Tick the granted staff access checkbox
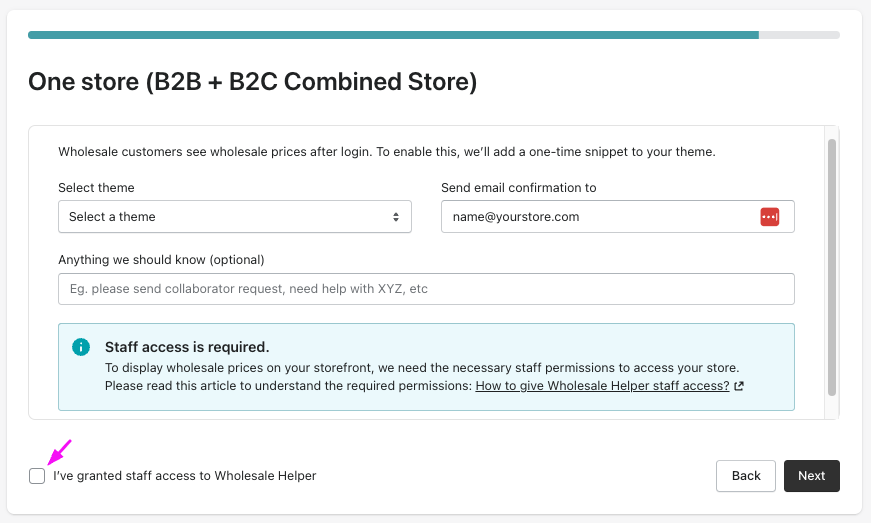Viewport: 871px width, 523px height. pos(37,476)
